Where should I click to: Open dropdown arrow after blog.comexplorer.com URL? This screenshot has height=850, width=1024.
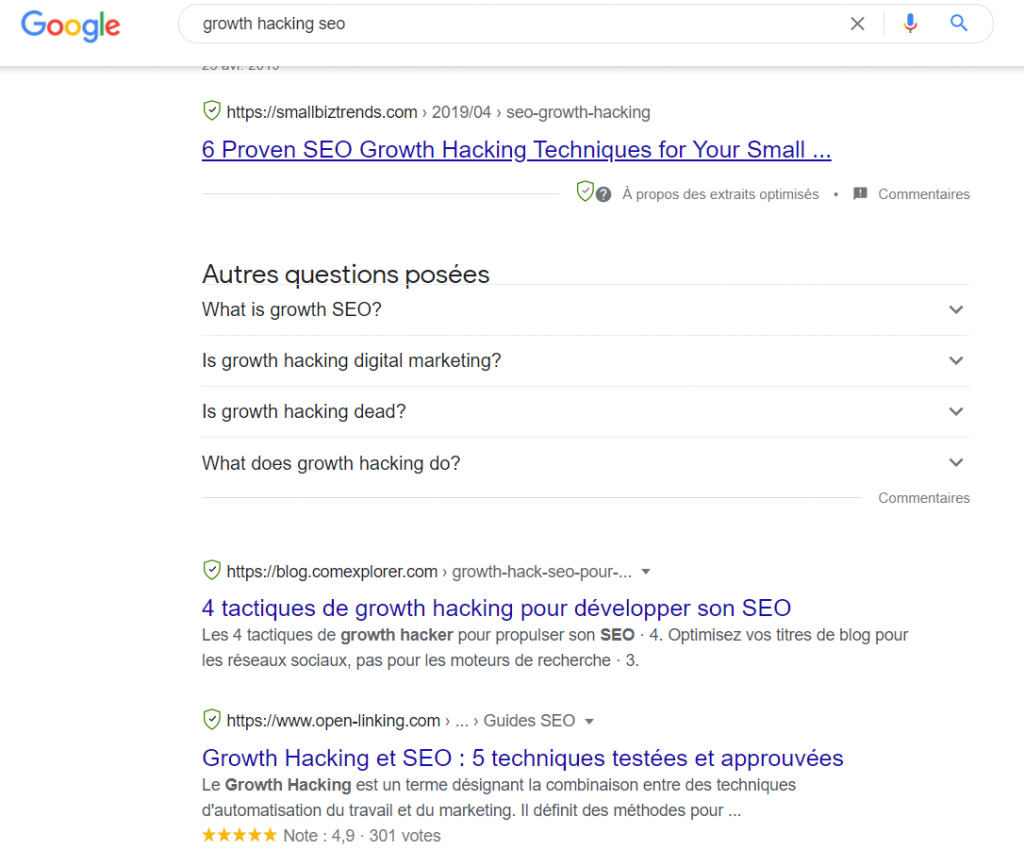(x=646, y=572)
